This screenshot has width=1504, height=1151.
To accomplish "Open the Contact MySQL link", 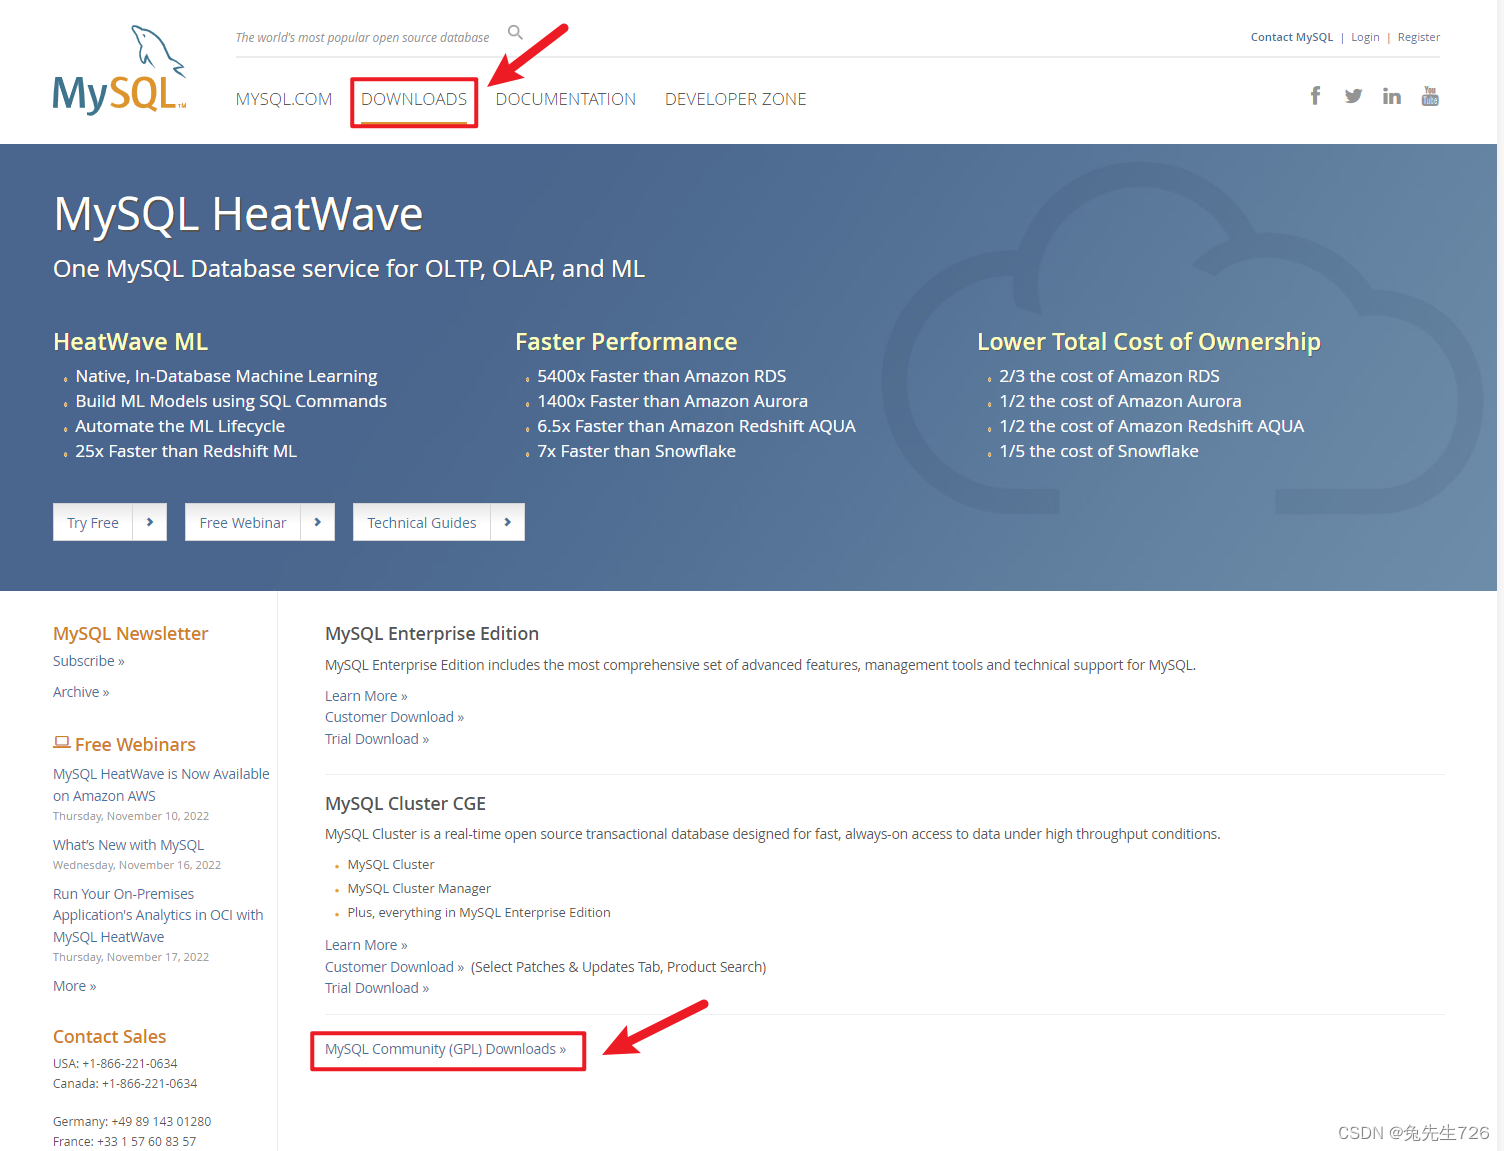I will click(x=1292, y=37).
